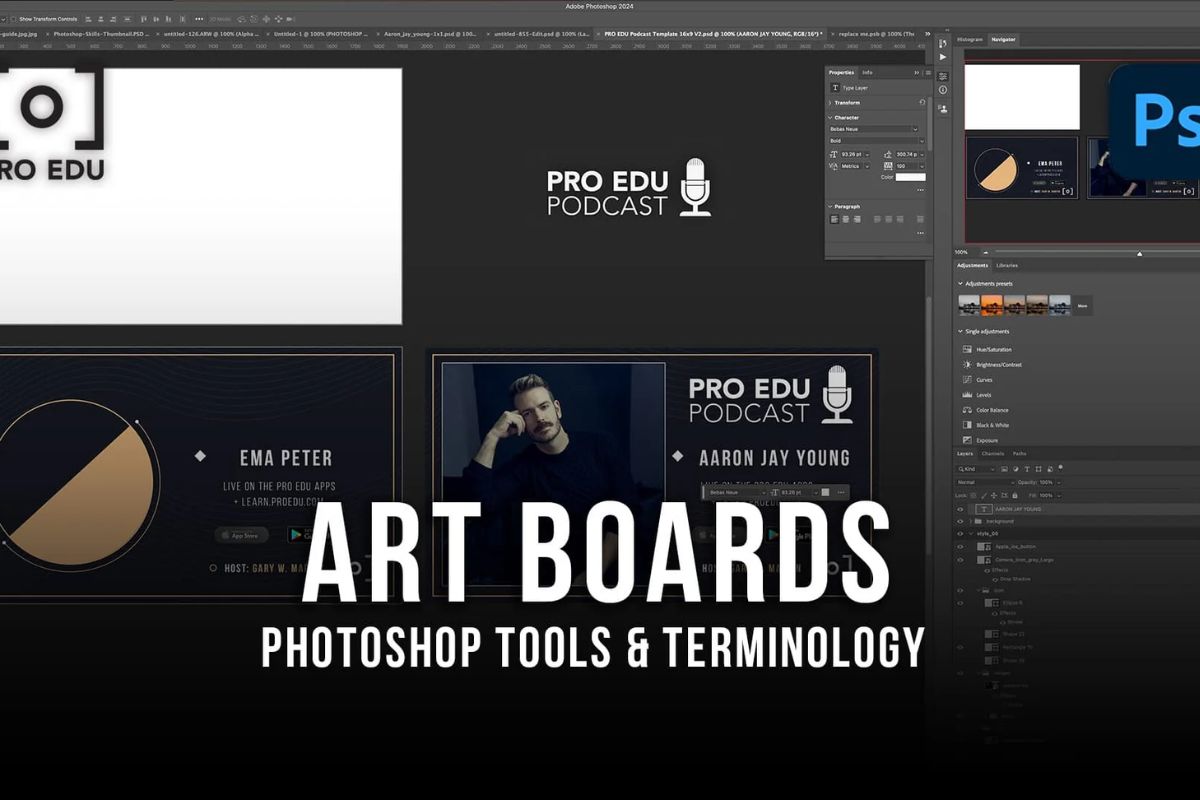This screenshot has width=1200, height=800.
Task: Click the Navigator zoom out icon
Action: (x=985, y=252)
